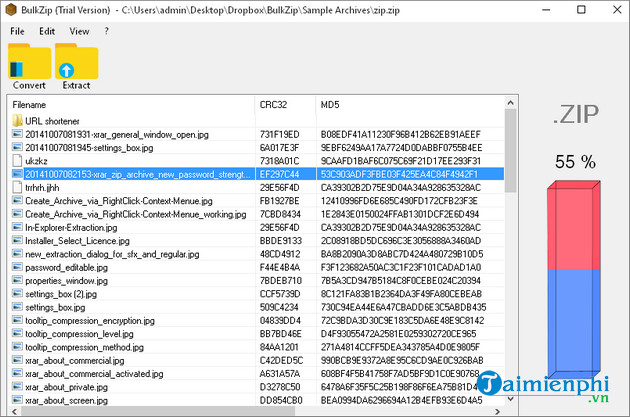Click the Extract folder icon
630x417 pixels.
(x=76, y=61)
